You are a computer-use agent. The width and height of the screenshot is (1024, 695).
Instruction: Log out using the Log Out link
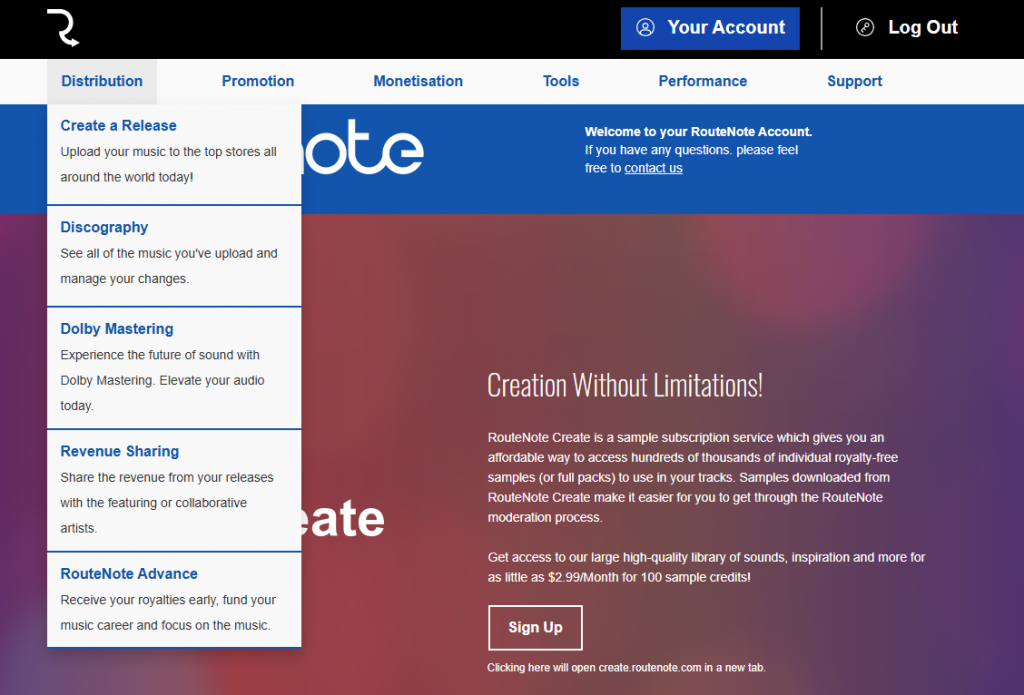click(922, 28)
